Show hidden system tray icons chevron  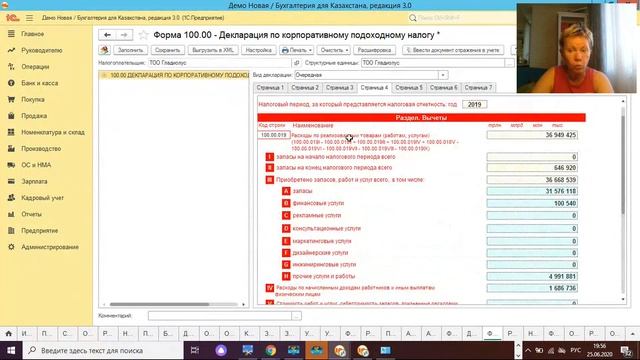click(528, 350)
